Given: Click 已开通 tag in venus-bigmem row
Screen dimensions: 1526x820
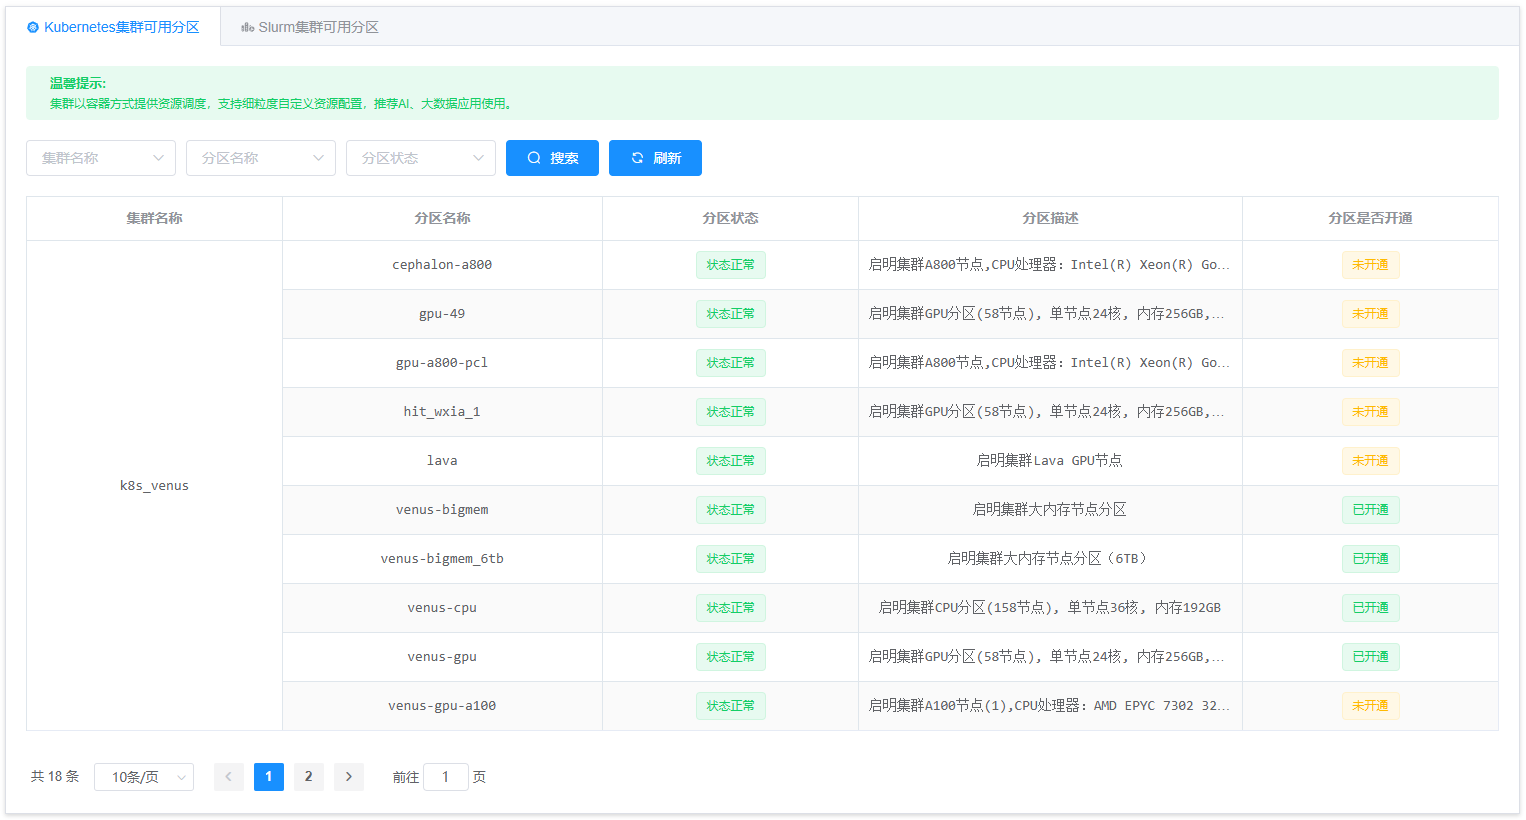Looking at the screenshot, I should click(x=1370, y=510).
